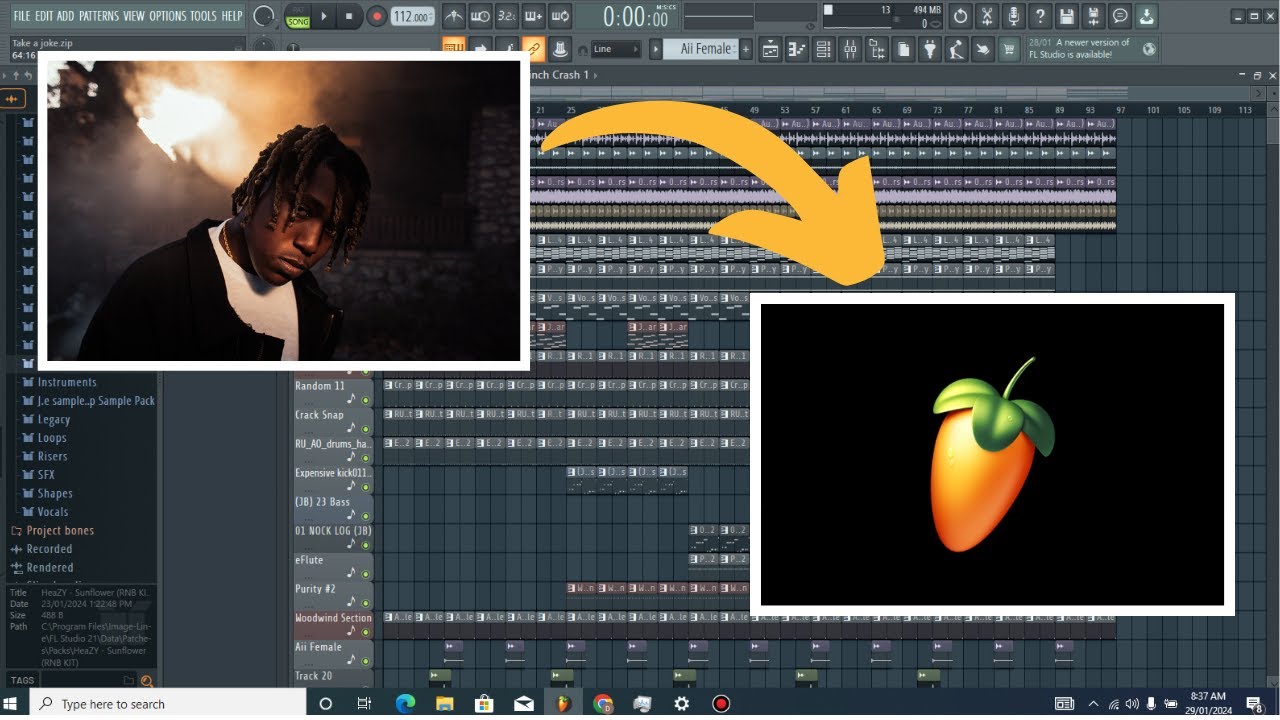The image size is (1280, 720).
Task: Click the save new version icon
Action: click(1094, 16)
